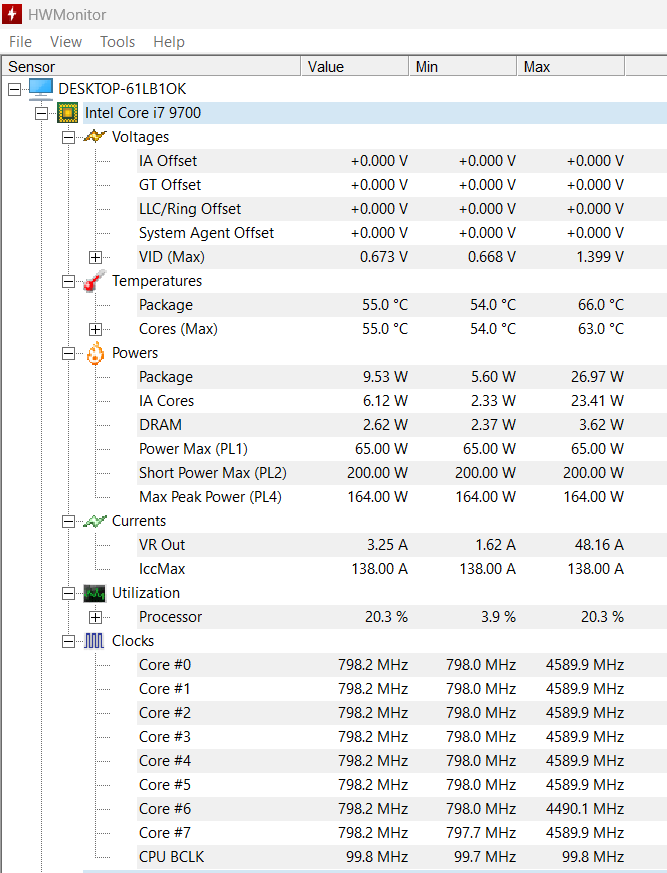Image resolution: width=667 pixels, height=873 pixels.
Task: Click the Min column header
Action: 463,67
